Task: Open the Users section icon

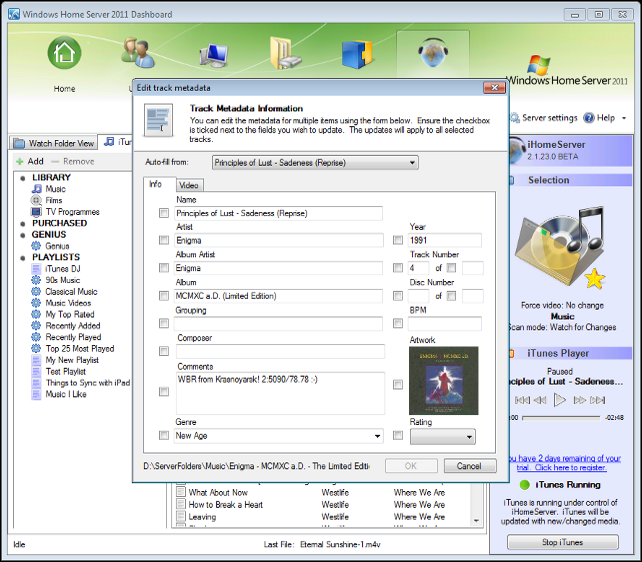Action: tap(138, 53)
